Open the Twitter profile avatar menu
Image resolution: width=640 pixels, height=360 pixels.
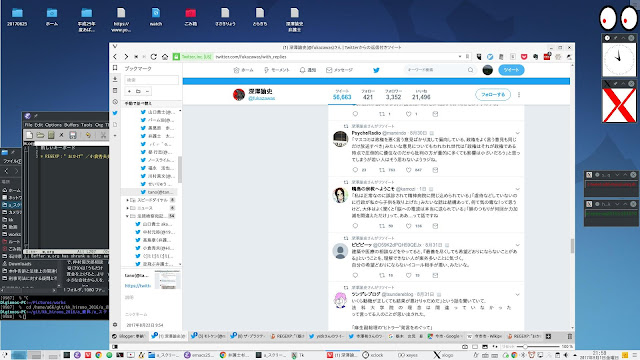pyautogui.click(x=487, y=70)
